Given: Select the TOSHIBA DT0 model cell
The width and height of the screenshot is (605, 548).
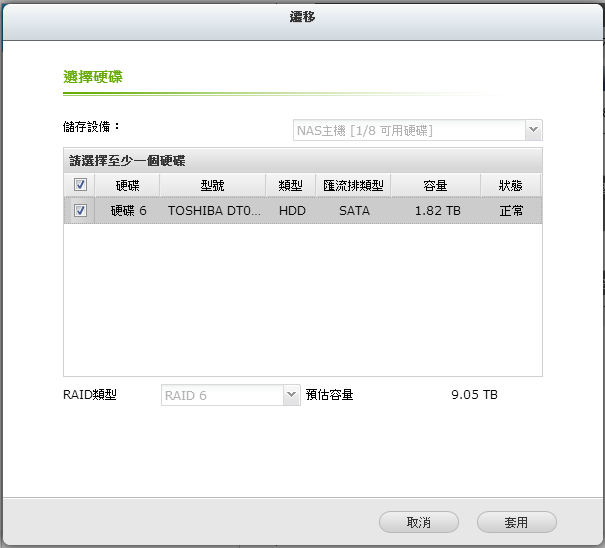Looking at the screenshot, I should (212, 211).
